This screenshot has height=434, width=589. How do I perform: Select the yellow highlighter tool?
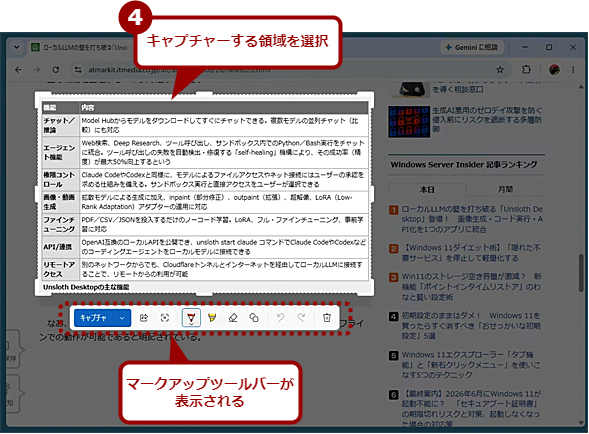pos(212,318)
